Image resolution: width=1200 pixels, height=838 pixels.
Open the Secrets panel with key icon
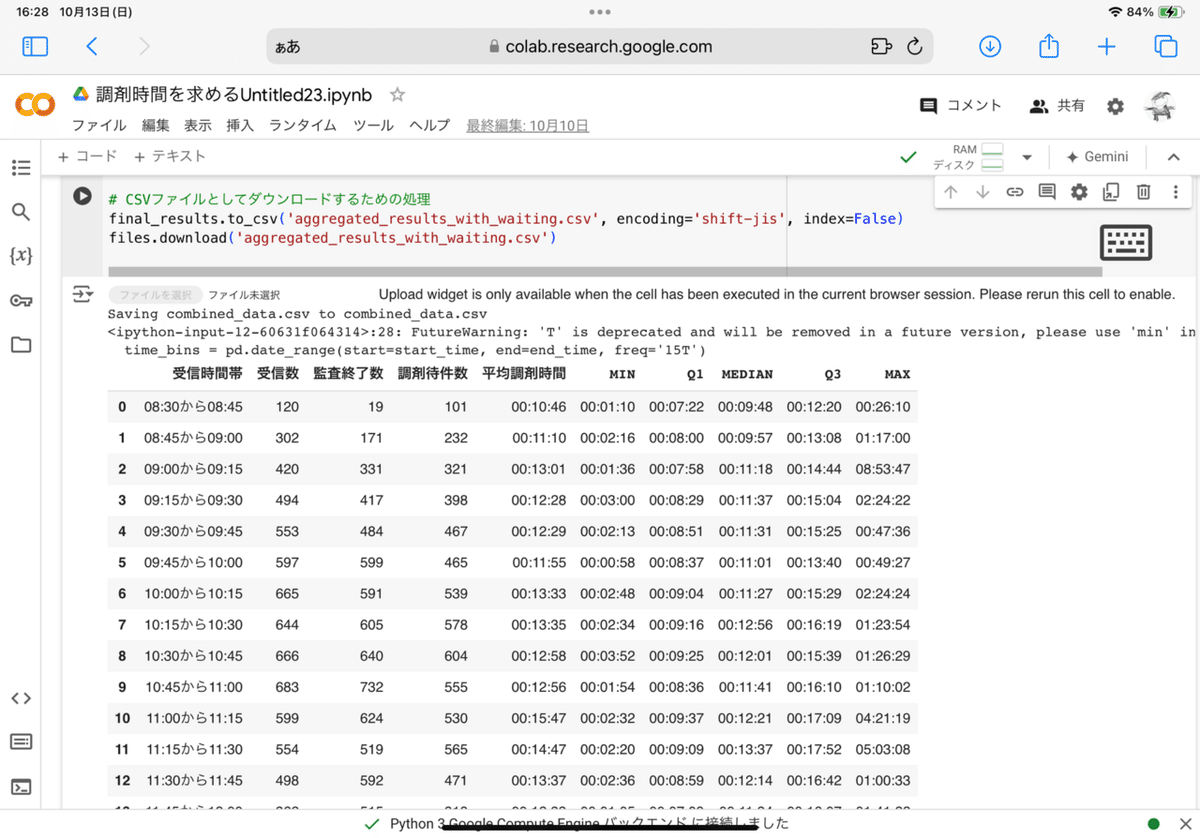tap(21, 300)
